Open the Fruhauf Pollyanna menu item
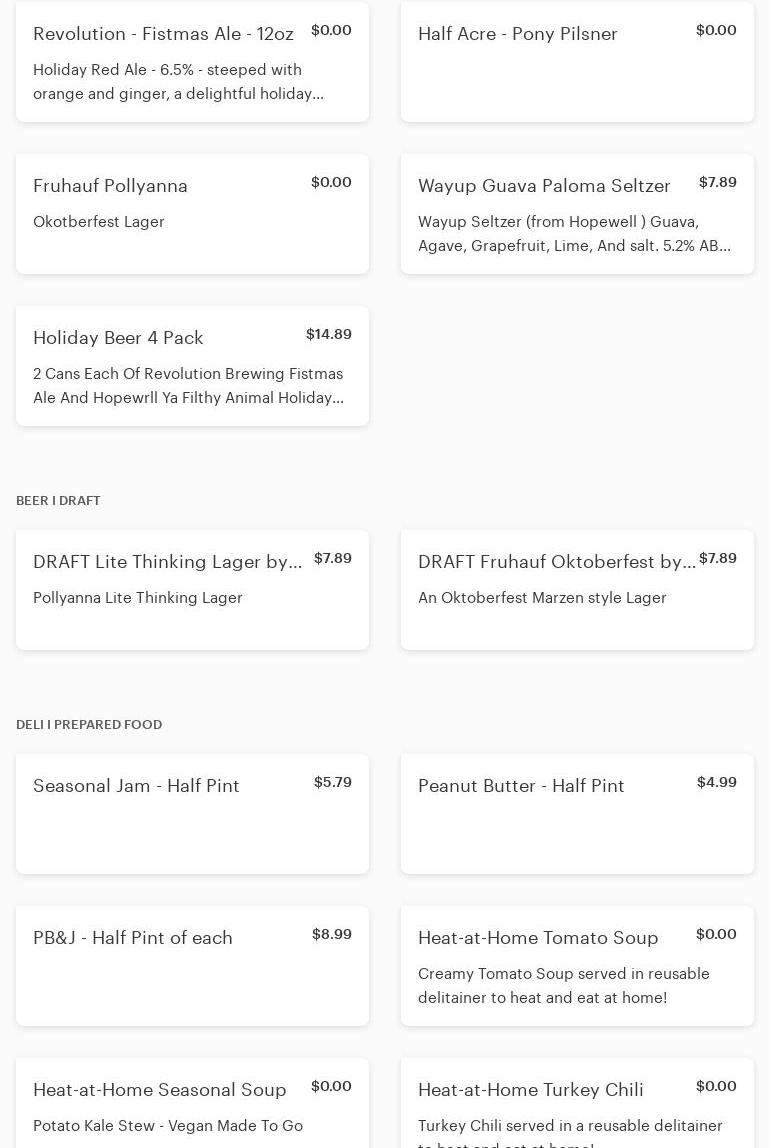This screenshot has width=770, height=1148. coord(110,186)
